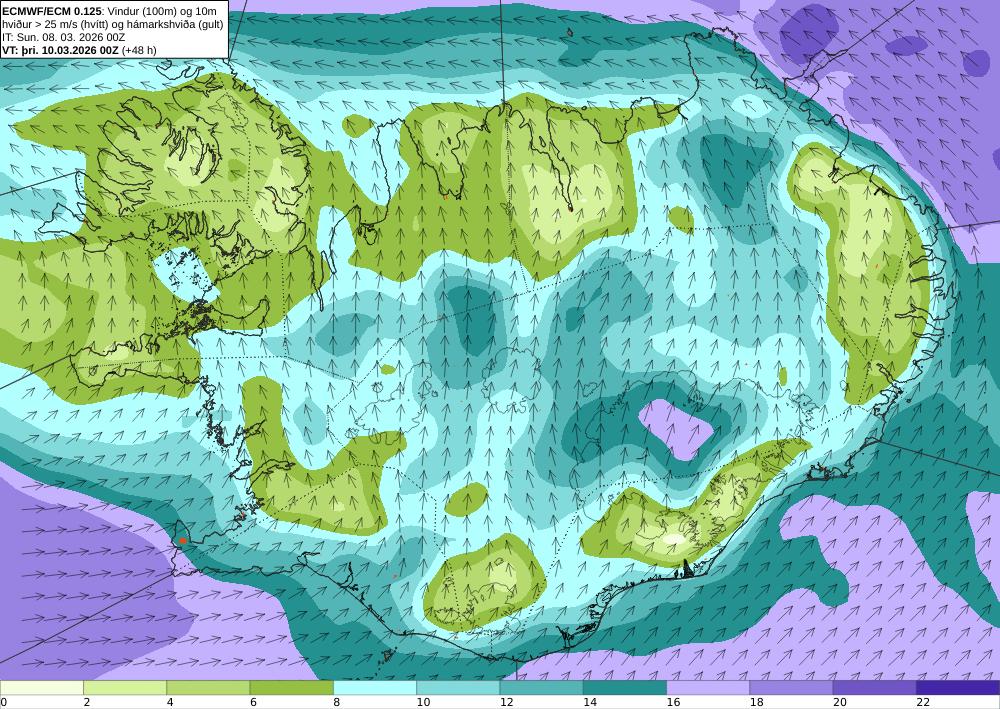Click the legend scale label "16"
The height and width of the screenshot is (709, 1000).
[673, 703]
